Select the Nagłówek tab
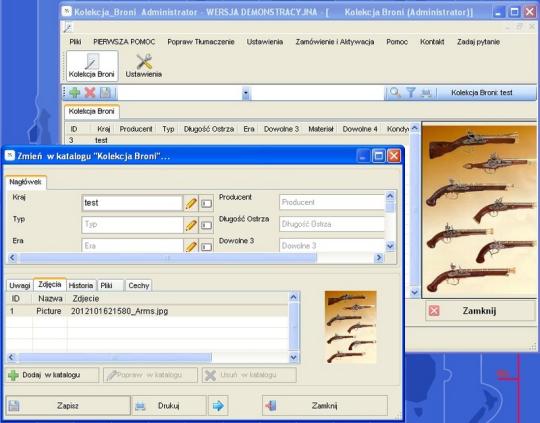The image size is (540, 423). point(25,182)
